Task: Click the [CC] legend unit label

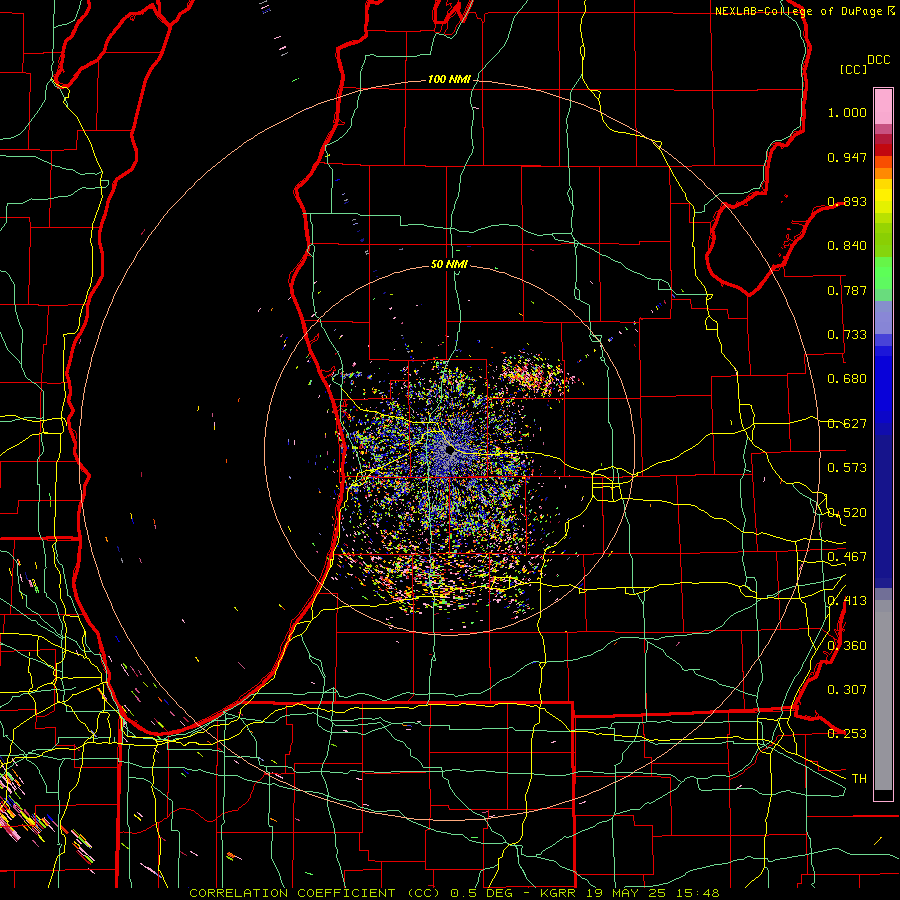Action: (853, 69)
